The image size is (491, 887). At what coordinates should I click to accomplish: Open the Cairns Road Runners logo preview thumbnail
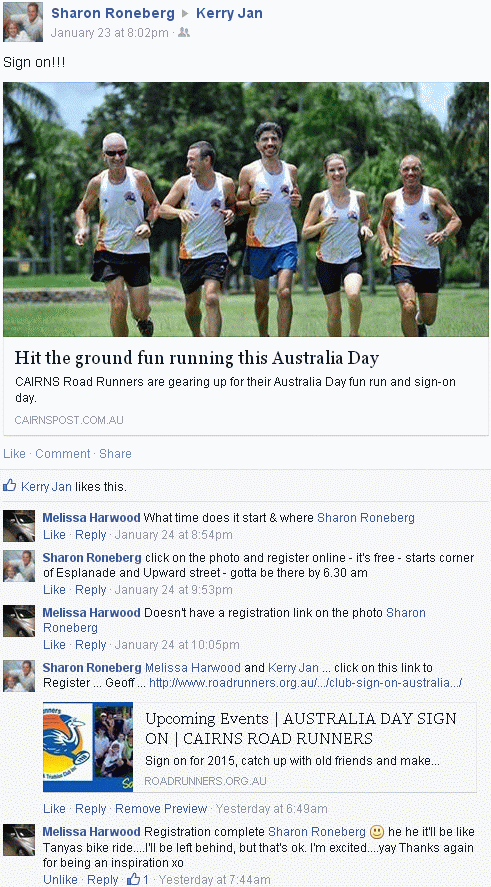pyautogui.click(x=88, y=747)
